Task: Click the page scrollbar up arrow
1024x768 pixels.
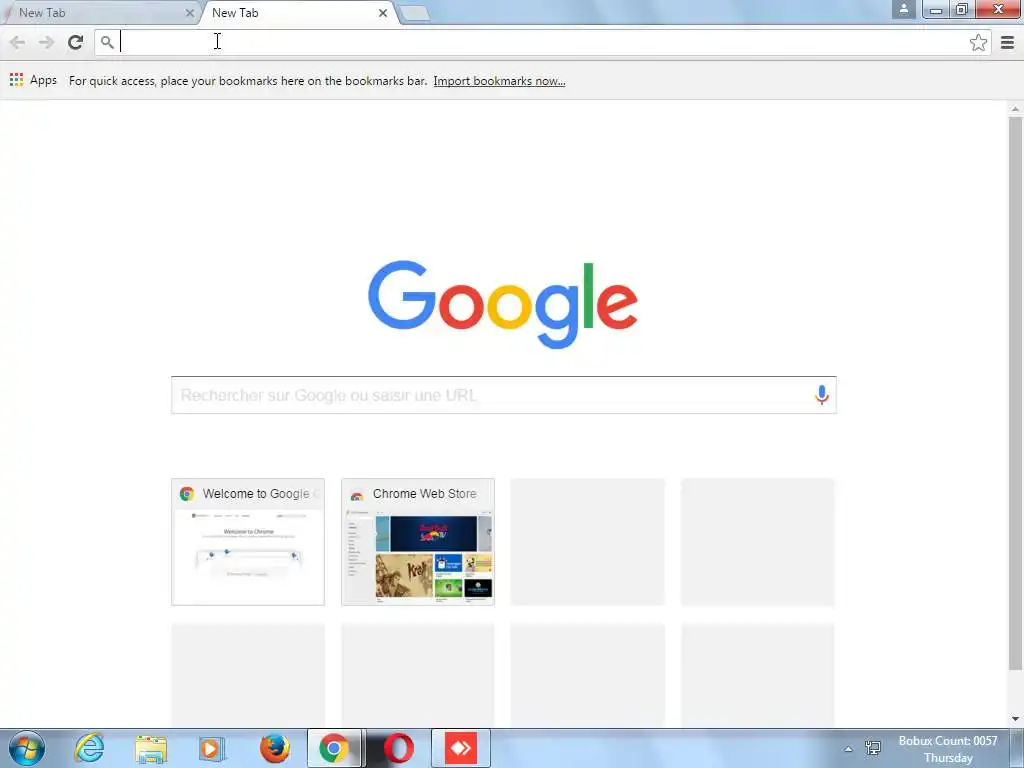Action: click(x=1015, y=108)
